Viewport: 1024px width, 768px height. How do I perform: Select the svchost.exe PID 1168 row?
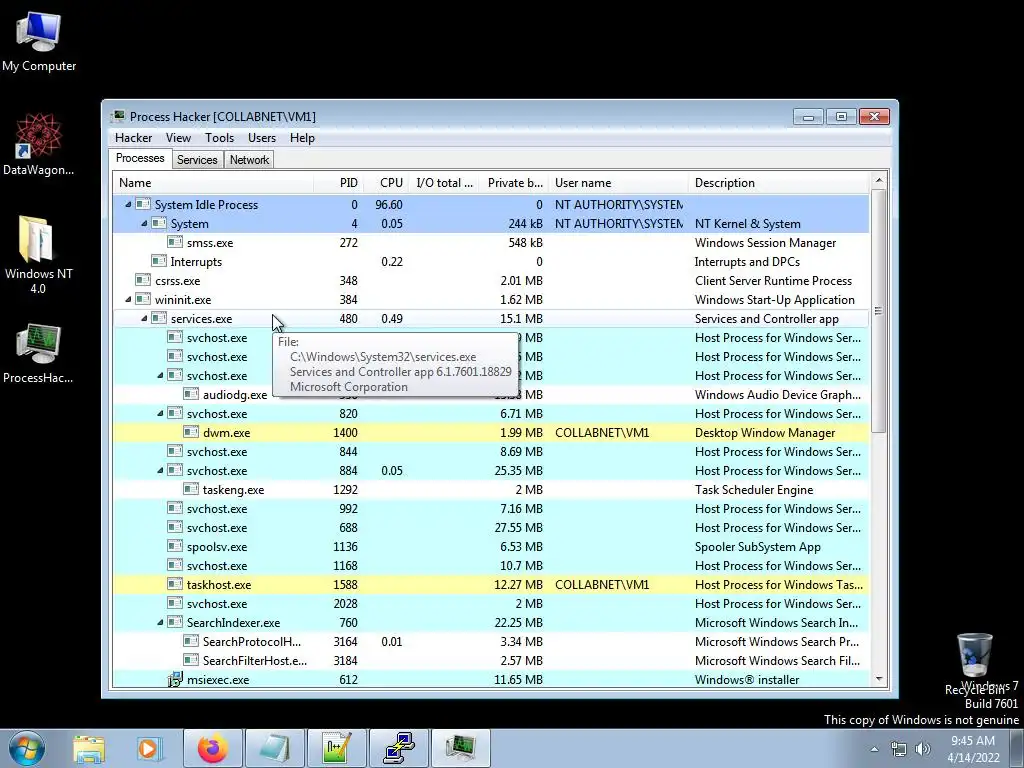point(491,566)
